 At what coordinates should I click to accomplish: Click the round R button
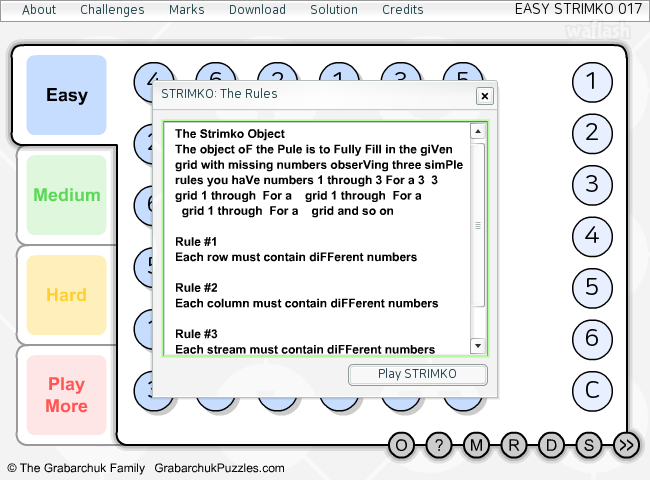(x=514, y=445)
